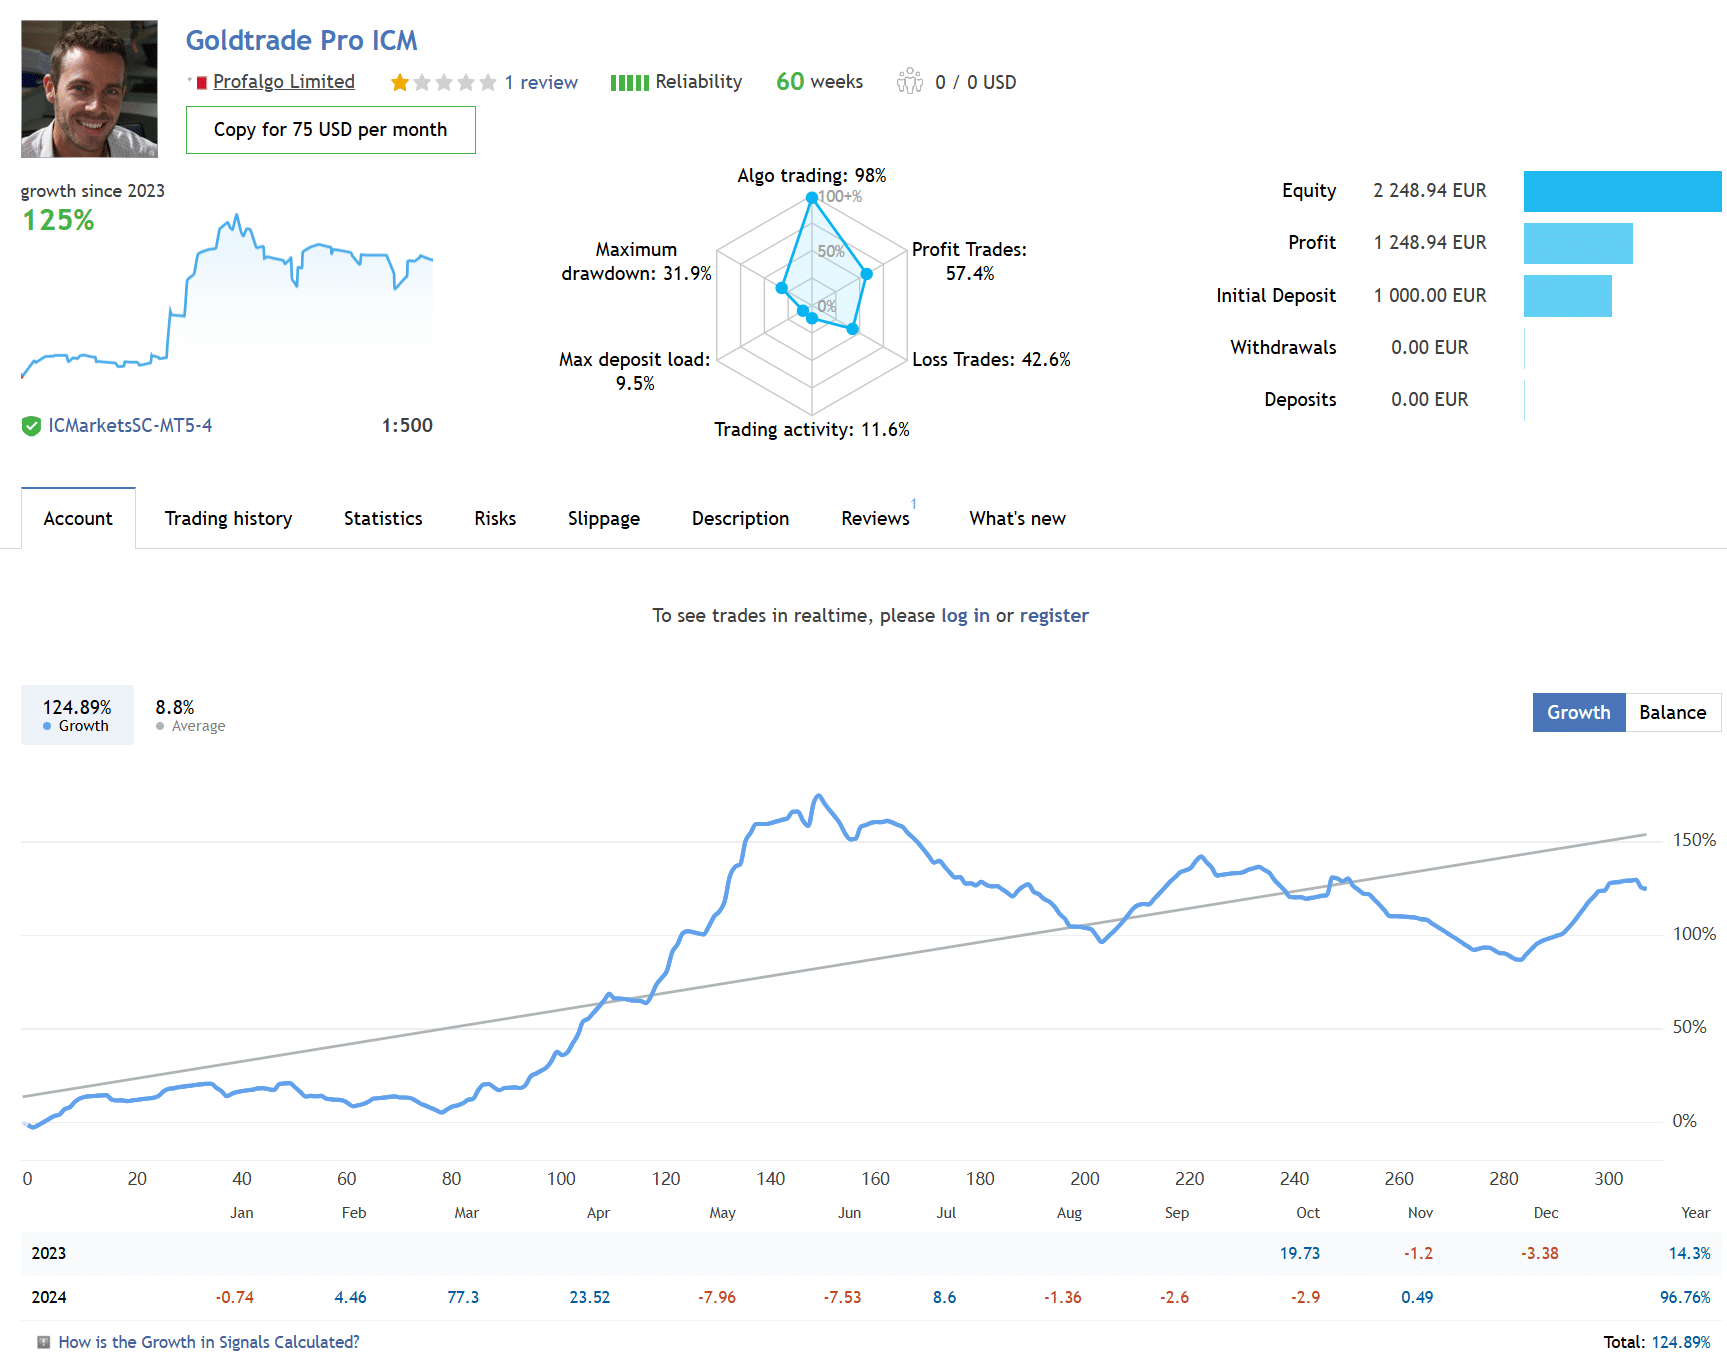This screenshot has width=1727, height=1363.
Task: Toggle the 8.8% Average series
Action: tap(190, 715)
